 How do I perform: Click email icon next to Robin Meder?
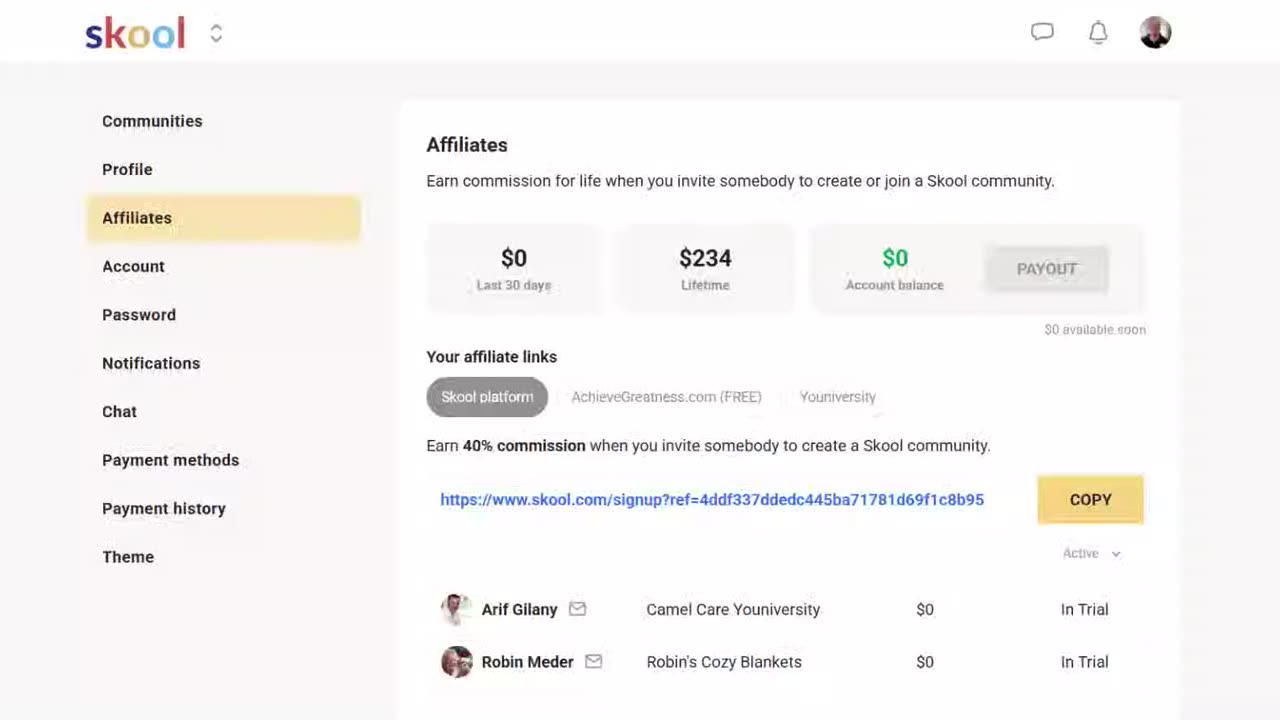(593, 661)
